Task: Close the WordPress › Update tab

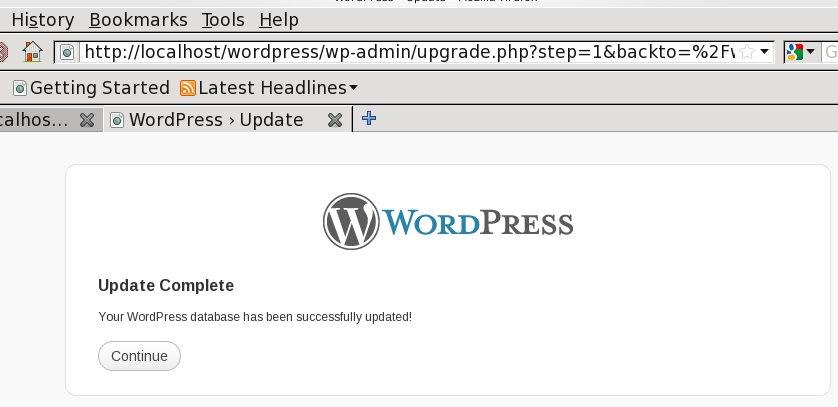Action: click(x=335, y=120)
